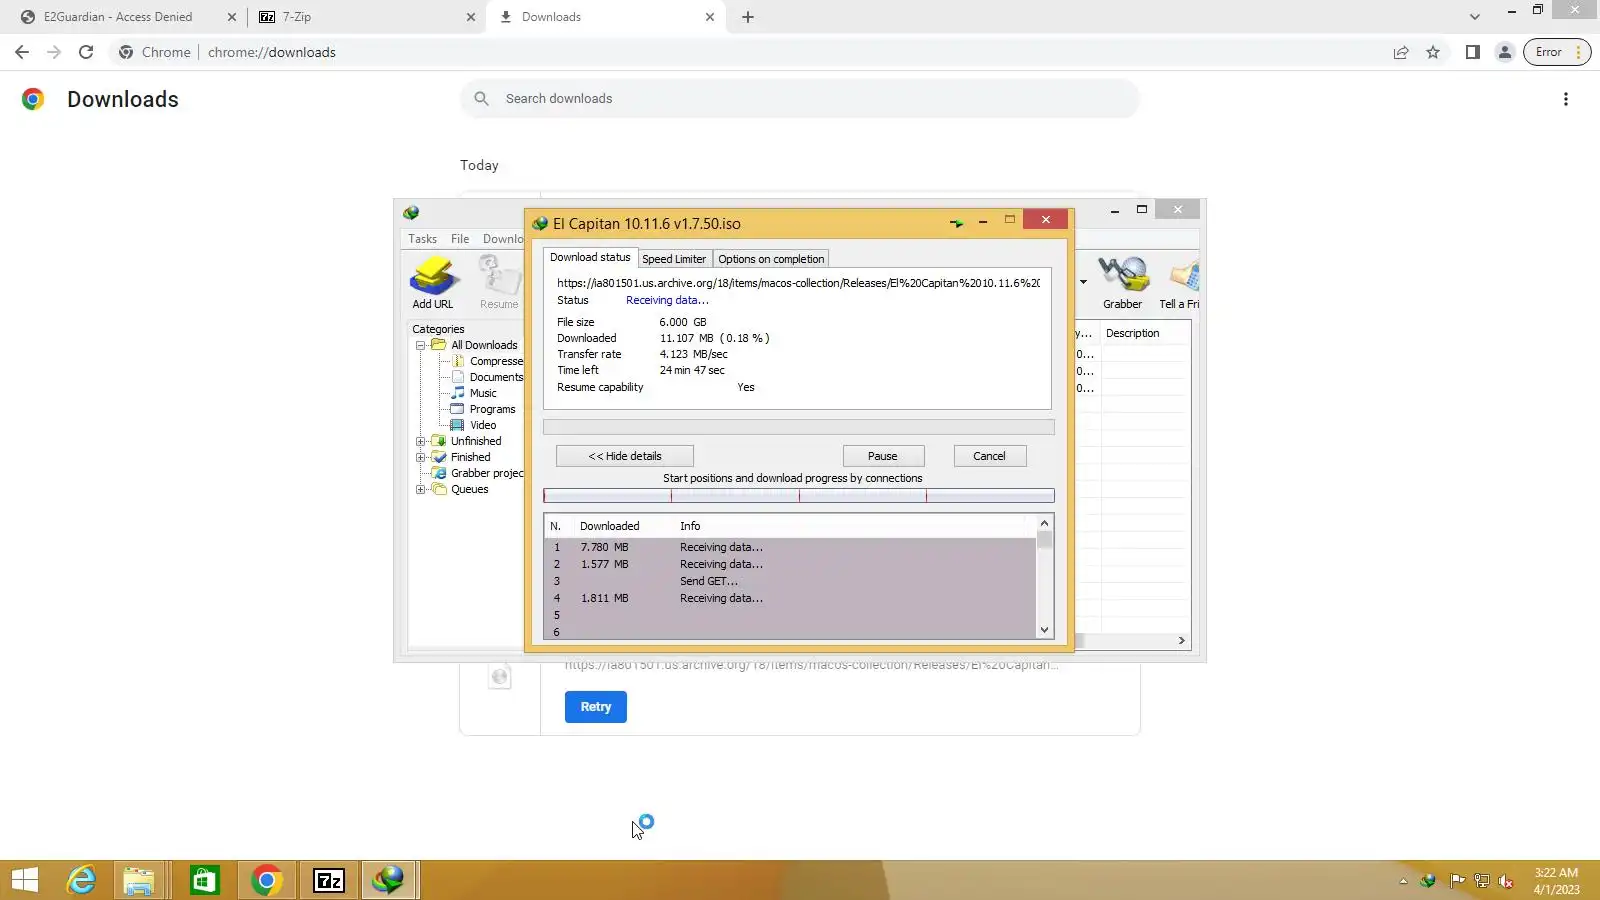Select connection row 3 Send GET
The width and height of the screenshot is (1600, 900).
[x=790, y=581]
